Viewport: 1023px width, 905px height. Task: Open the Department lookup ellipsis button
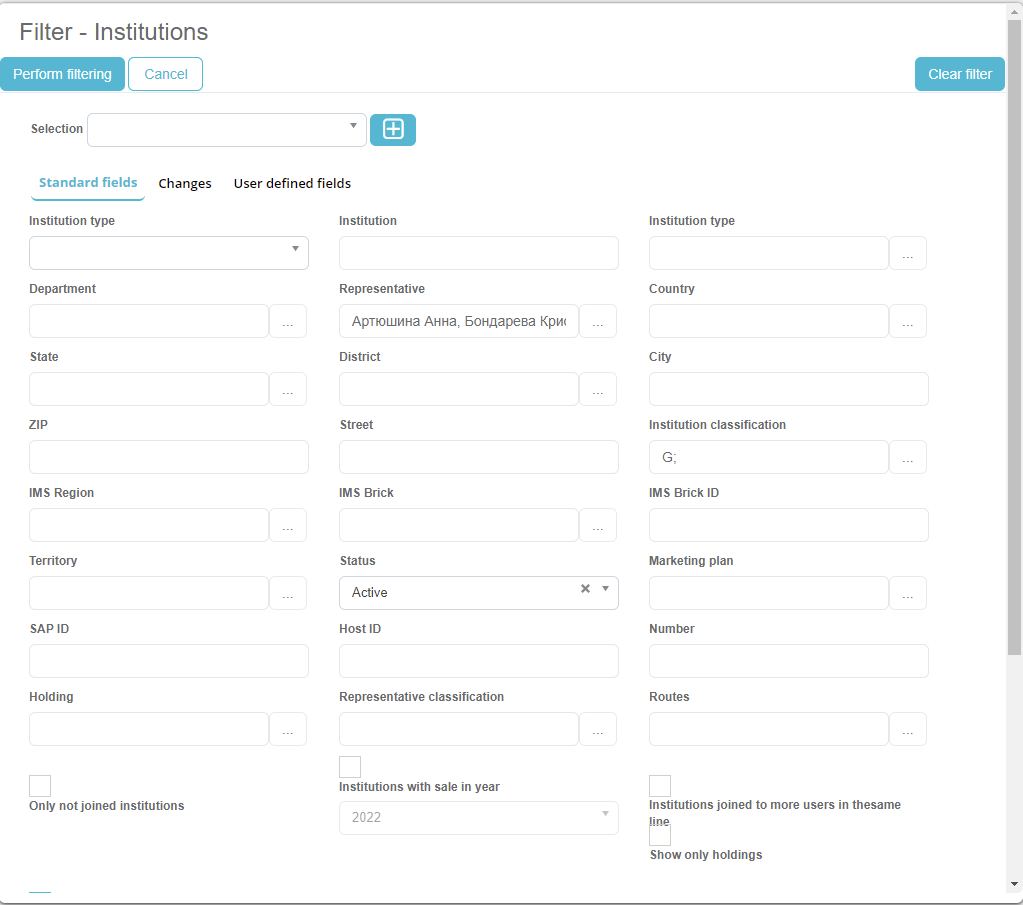click(288, 322)
